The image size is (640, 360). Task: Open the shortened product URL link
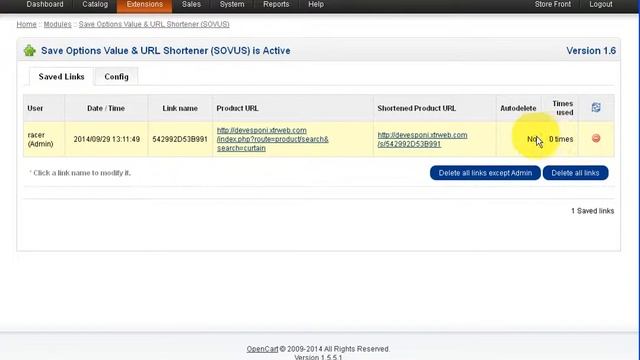pyautogui.click(x=422, y=139)
